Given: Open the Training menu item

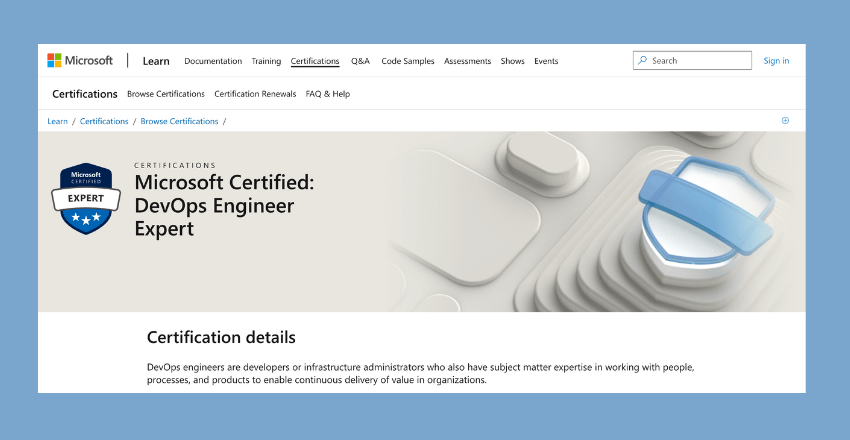Looking at the screenshot, I should [266, 61].
